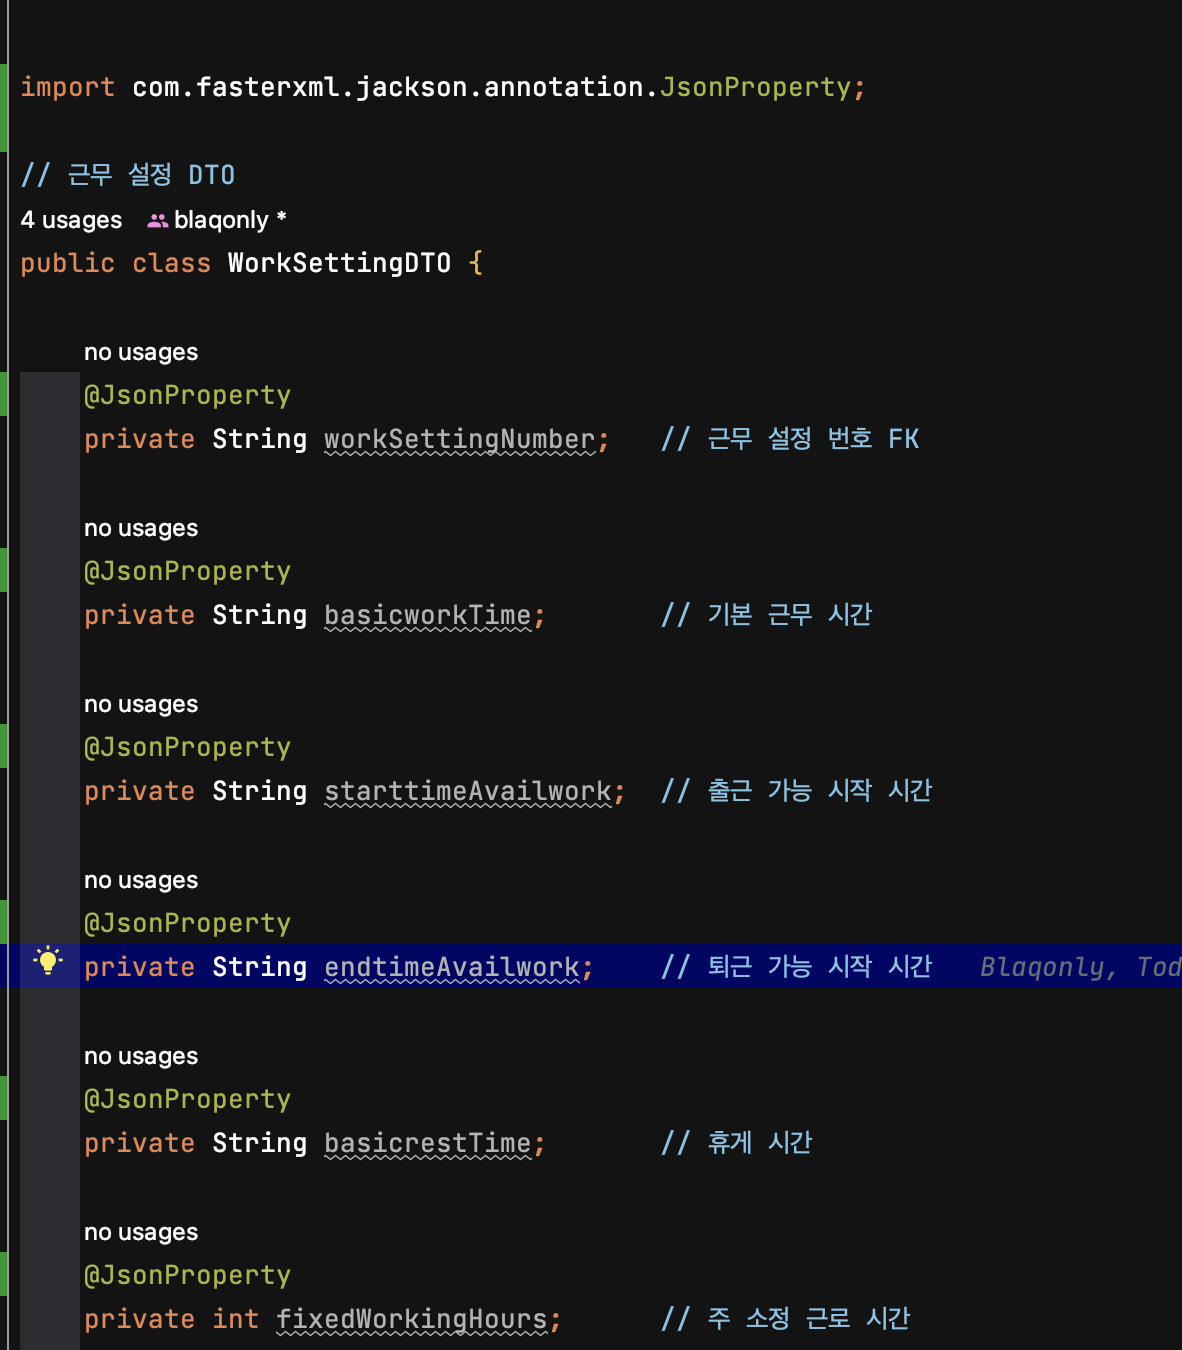Click the basicrestTime variable name
1182x1350 pixels.
(428, 1144)
